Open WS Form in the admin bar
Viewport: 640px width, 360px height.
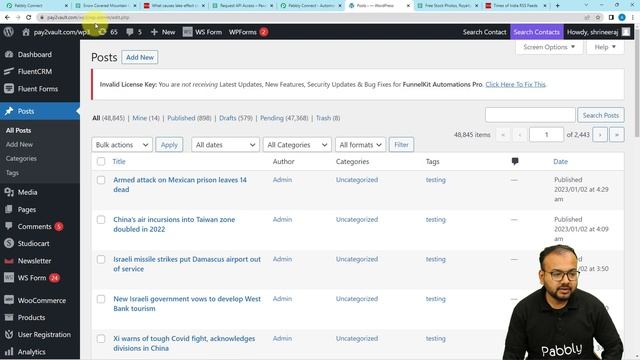pos(202,32)
